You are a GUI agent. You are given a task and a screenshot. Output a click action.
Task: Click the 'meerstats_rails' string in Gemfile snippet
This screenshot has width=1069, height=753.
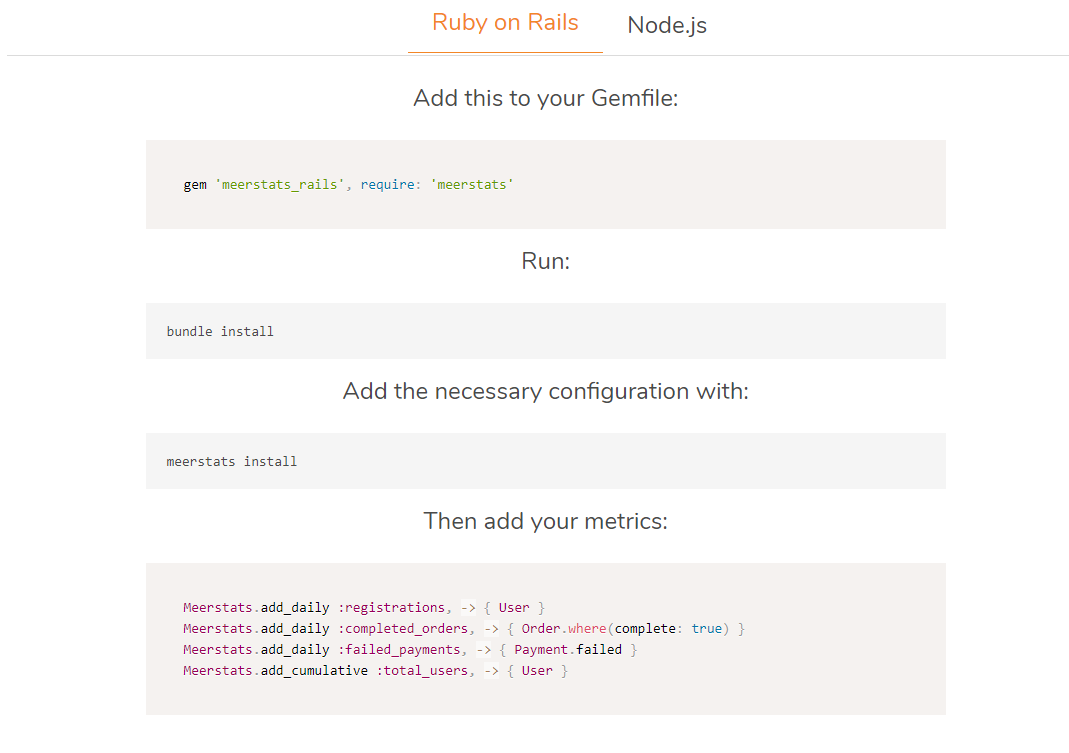[280, 185]
